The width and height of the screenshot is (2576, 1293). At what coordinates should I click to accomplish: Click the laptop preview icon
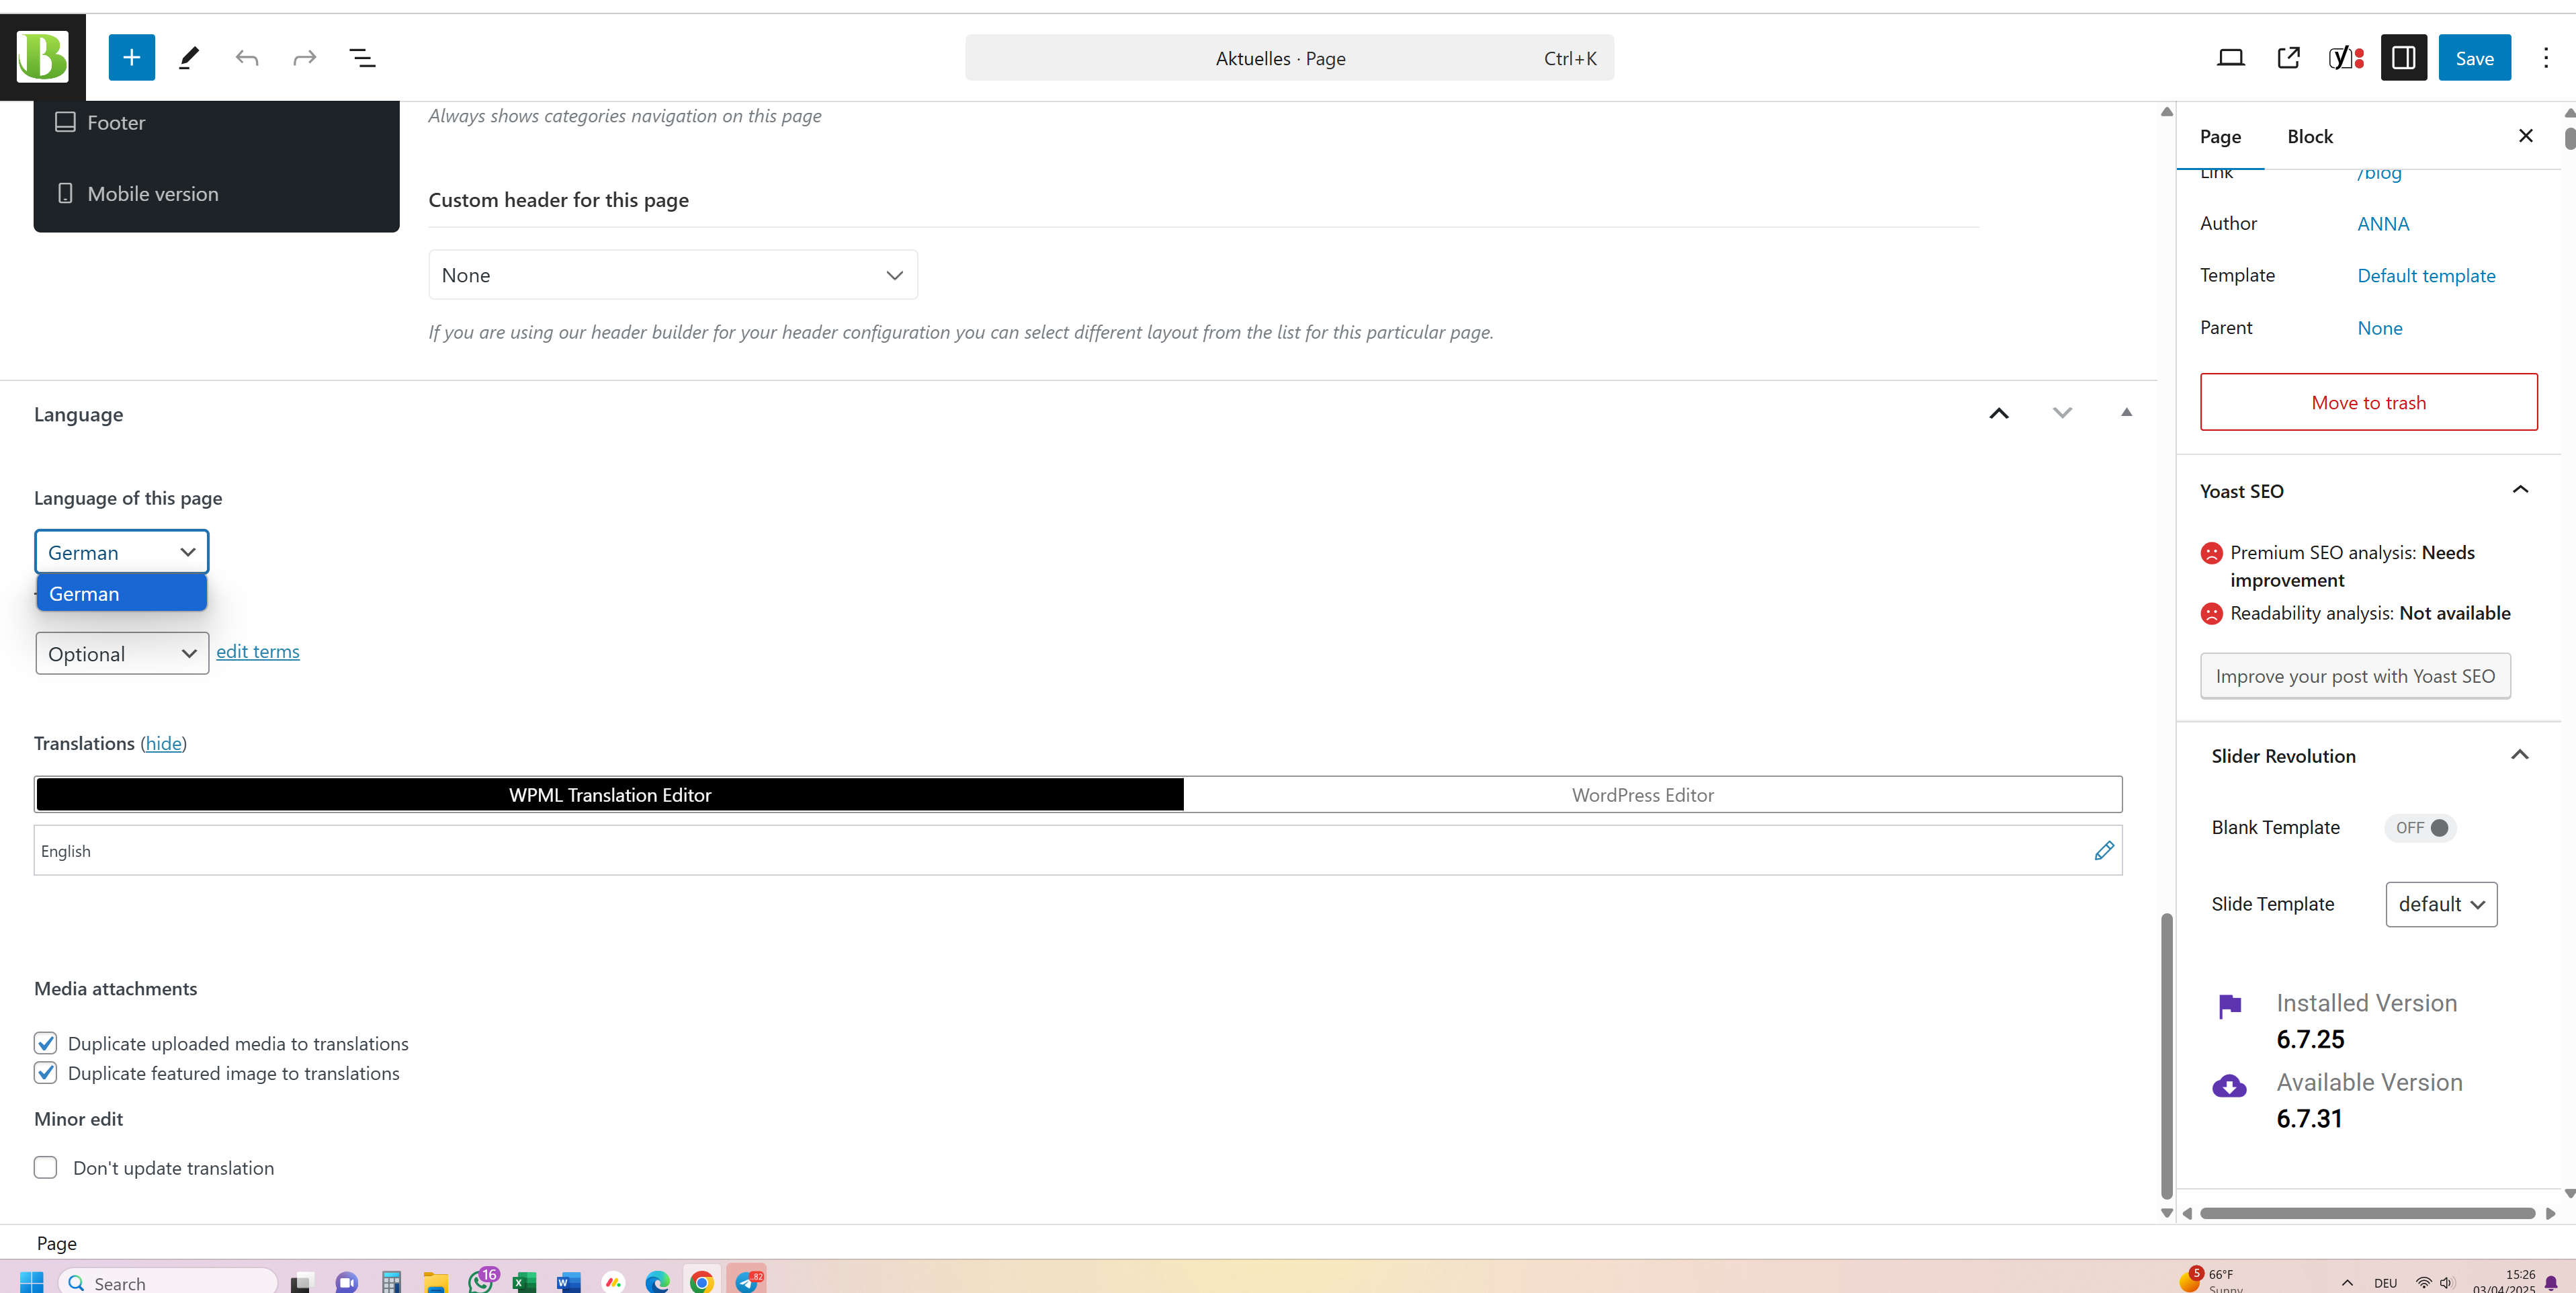tap(2230, 58)
